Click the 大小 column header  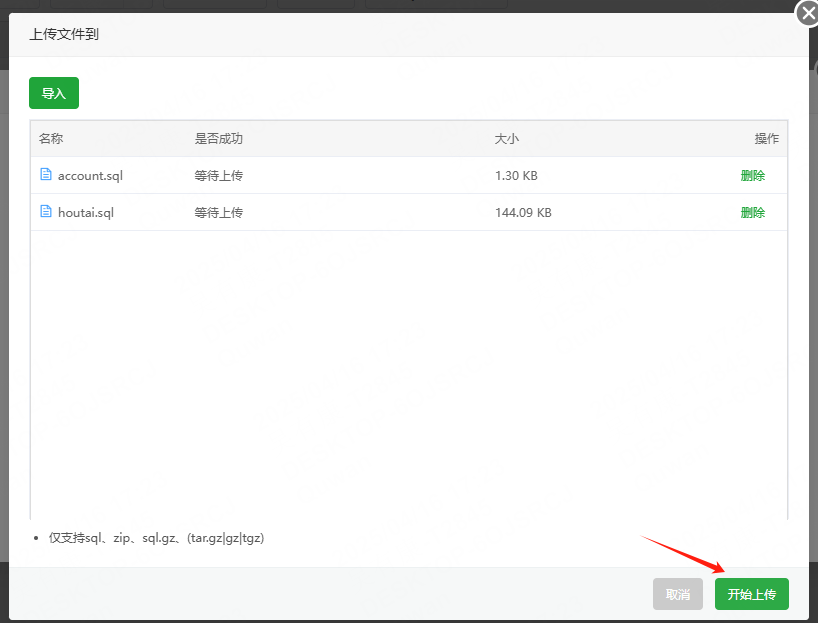click(x=507, y=139)
